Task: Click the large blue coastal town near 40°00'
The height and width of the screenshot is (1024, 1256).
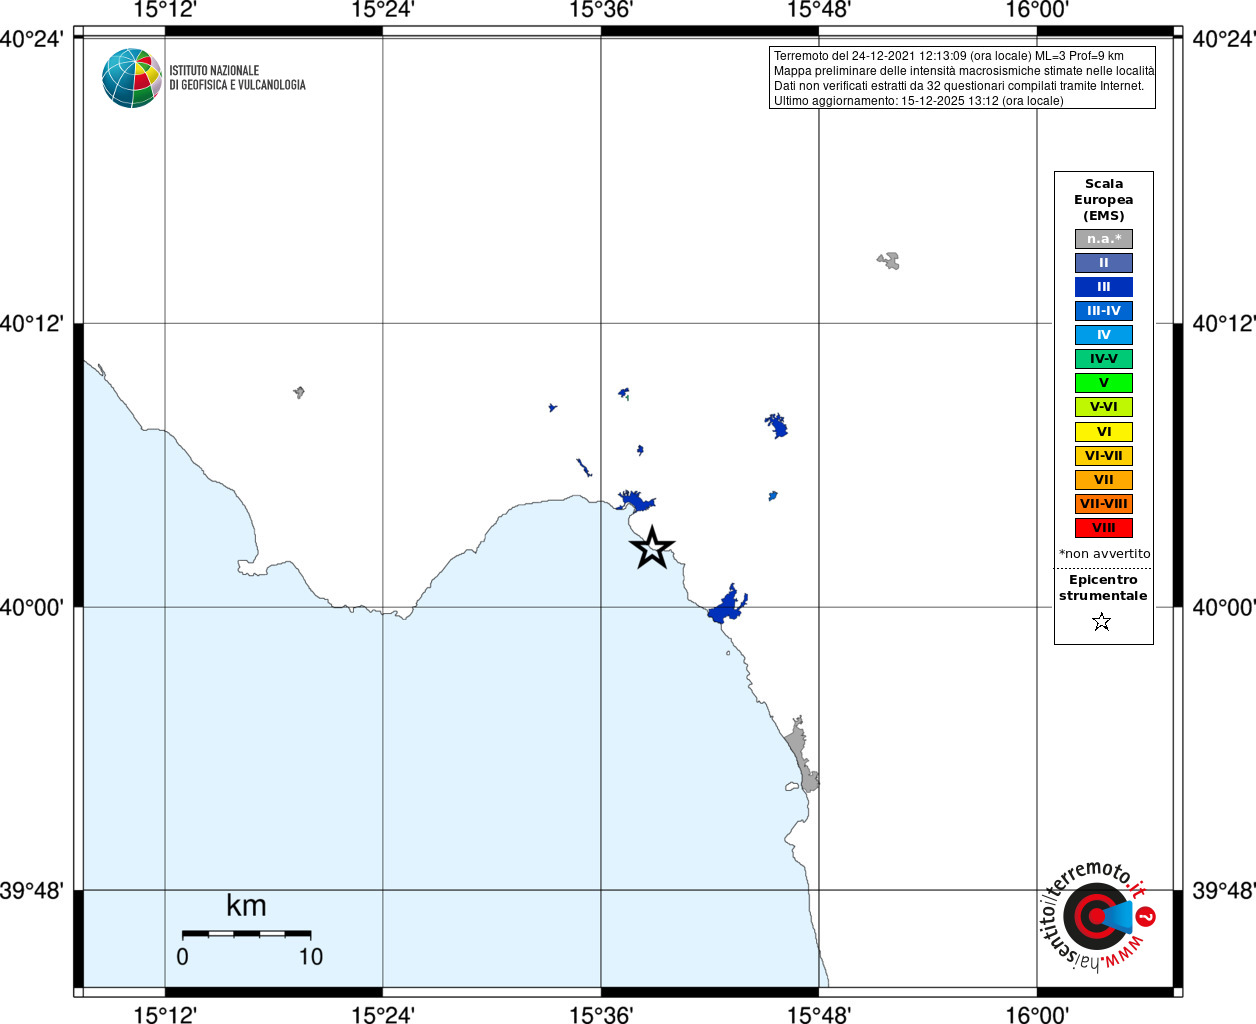Action: click(727, 605)
